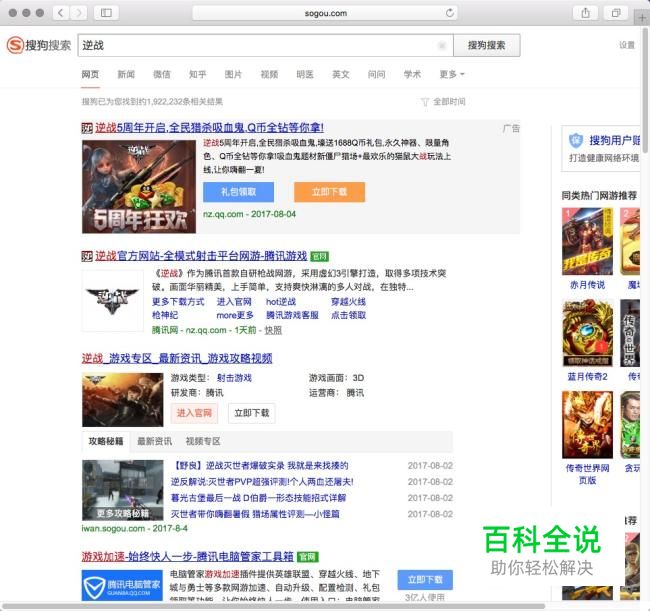The height and width of the screenshot is (611, 650).
Task: Click the 更多攻略秘籍 thumbnail
Action: point(123,490)
